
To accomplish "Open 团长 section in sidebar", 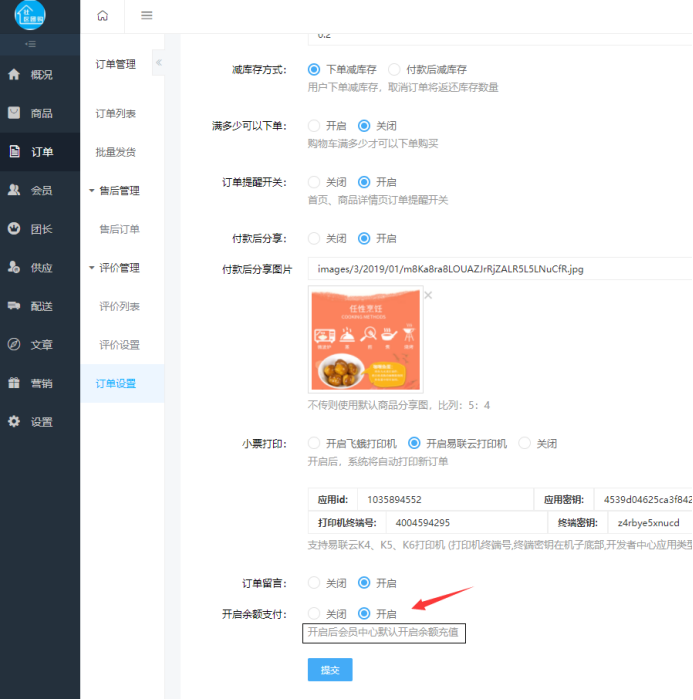I will 40,229.
